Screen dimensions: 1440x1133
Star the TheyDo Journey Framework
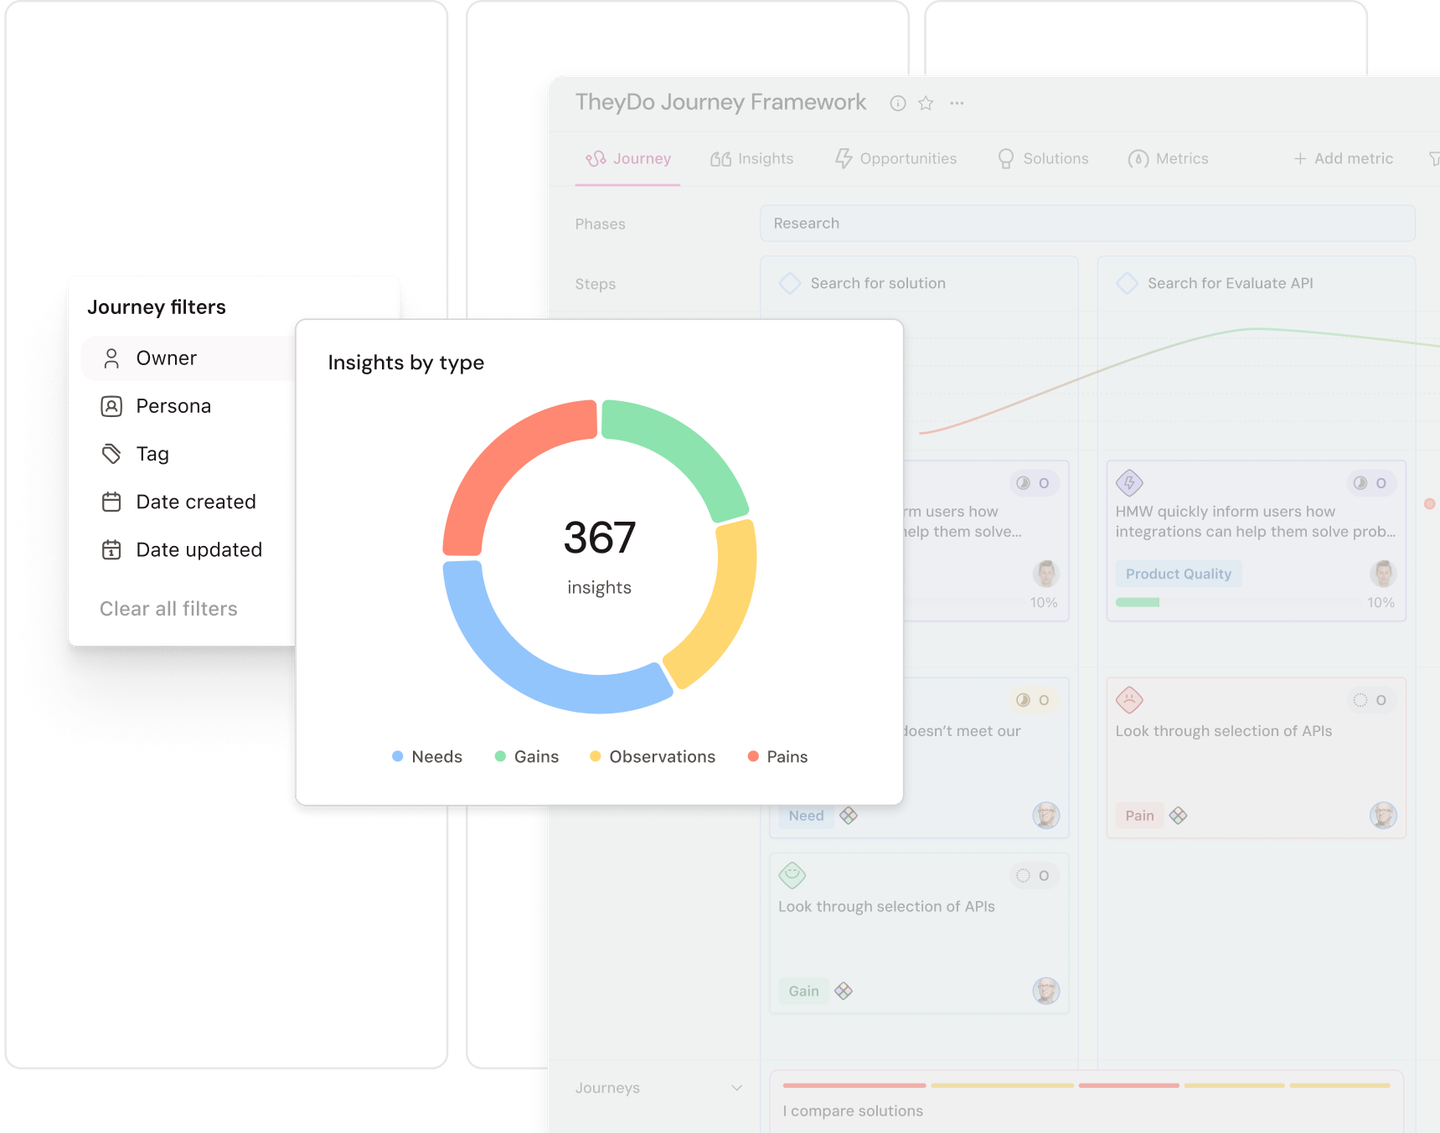coord(926,103)
